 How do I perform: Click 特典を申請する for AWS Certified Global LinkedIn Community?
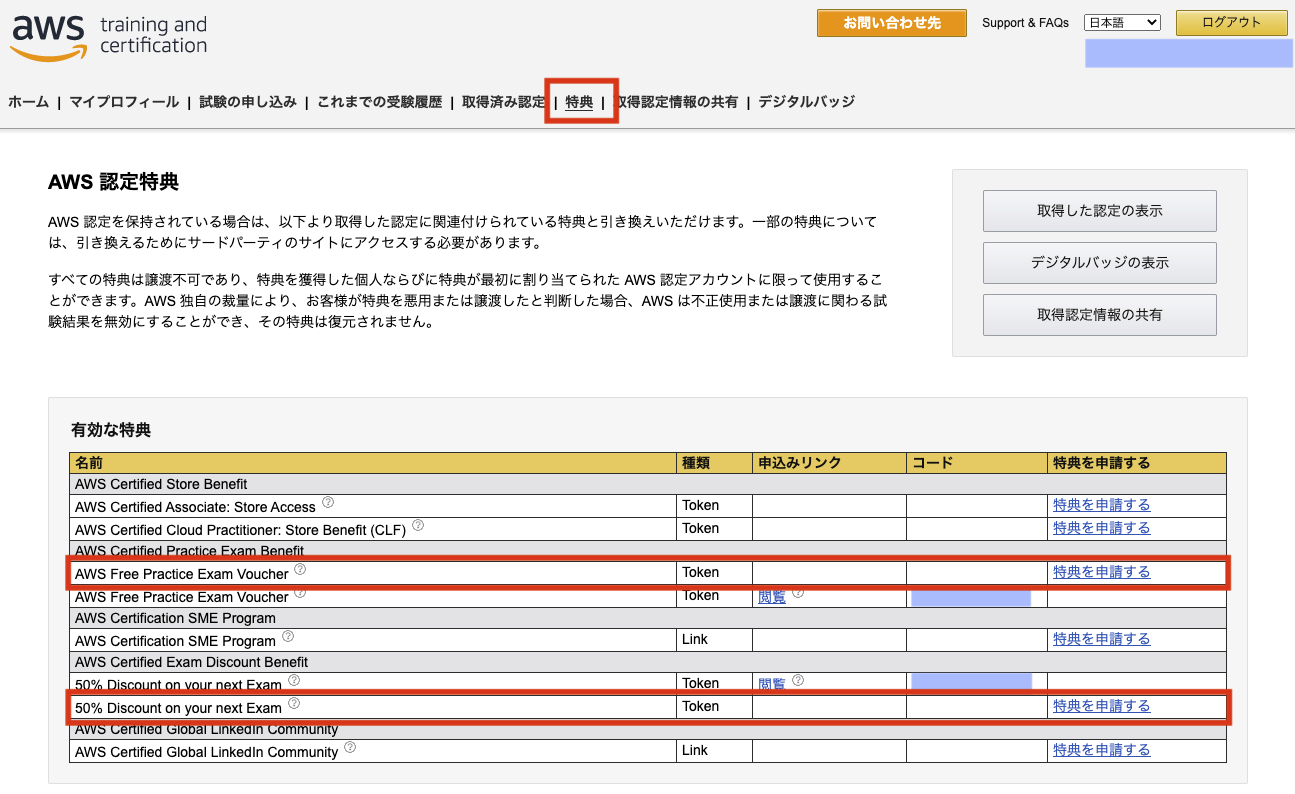[1101, 750]
